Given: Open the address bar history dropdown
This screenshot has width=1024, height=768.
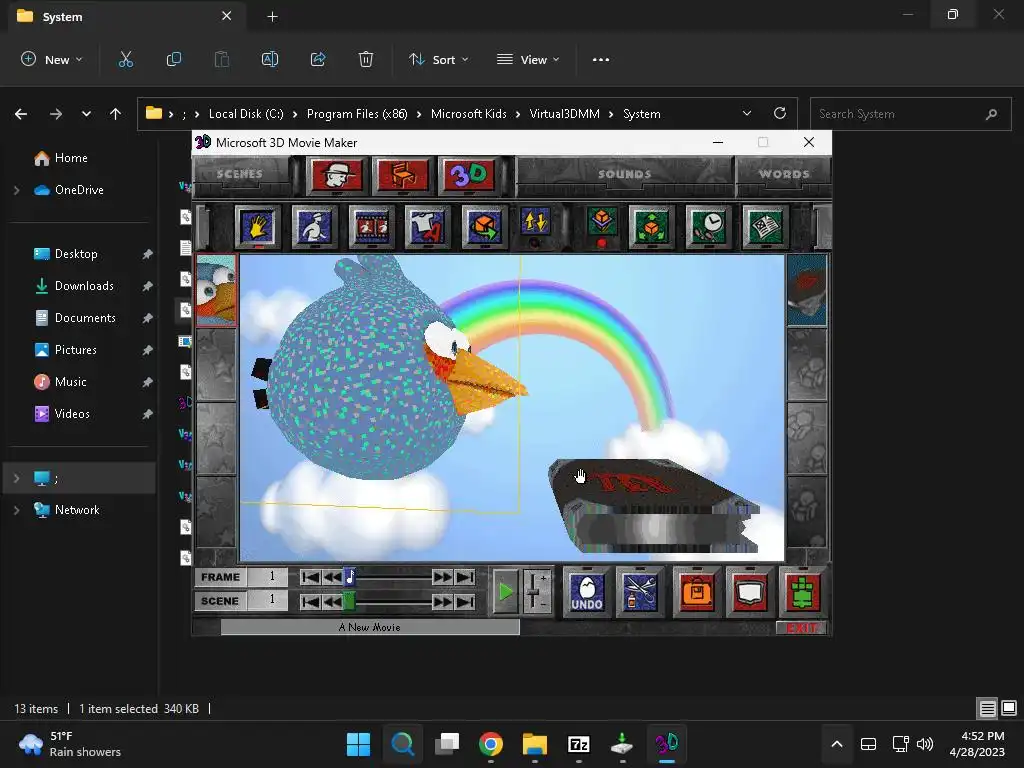Looking at the screenshot, I should (x=747, y=114).
